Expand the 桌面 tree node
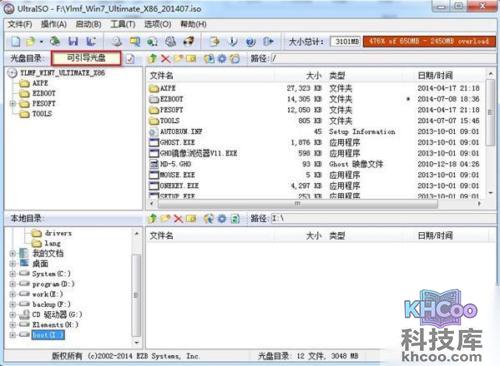Viewport: 500px width, 366px height. tap(12, 264)
